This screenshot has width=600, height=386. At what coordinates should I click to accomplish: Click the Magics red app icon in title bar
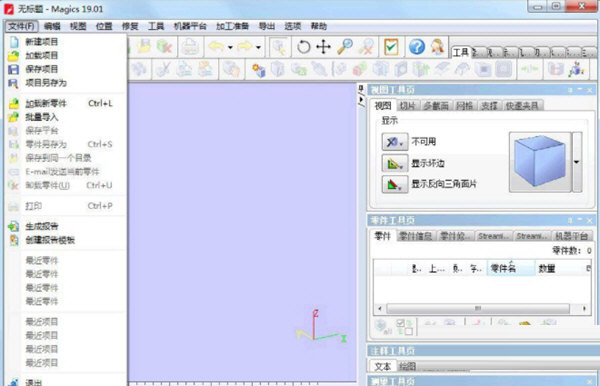click(9, 9)
